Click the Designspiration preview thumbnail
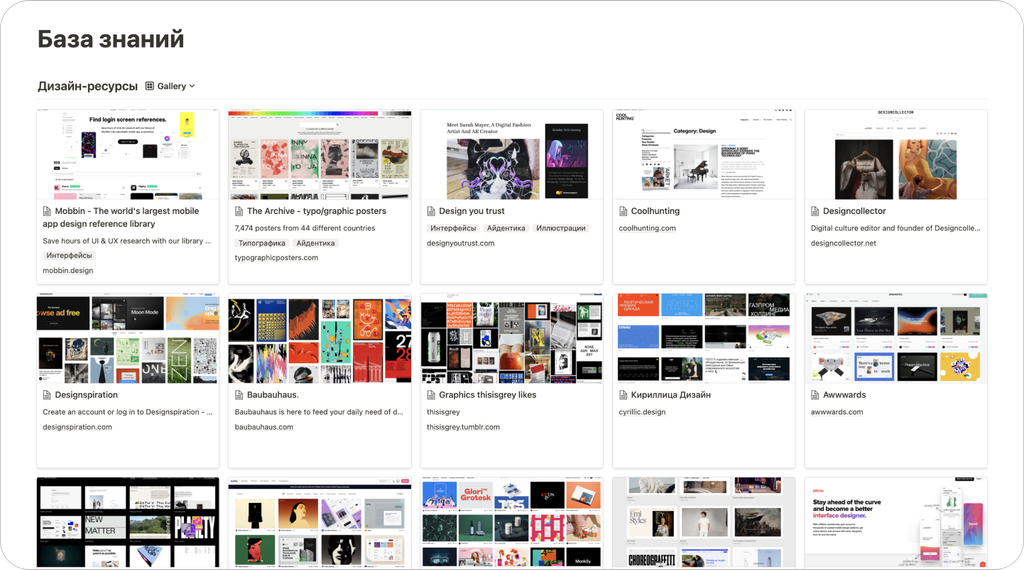This screenshot has height=570, width=1024. pos(128,338)
